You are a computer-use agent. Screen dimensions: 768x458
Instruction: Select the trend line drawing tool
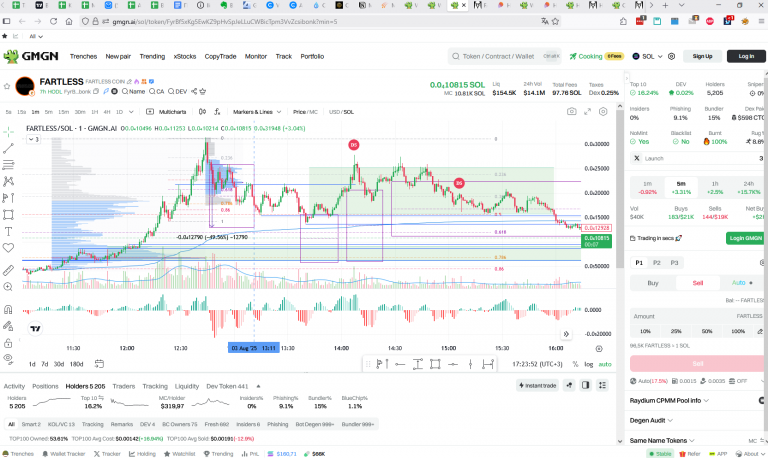tap(8, 148)
